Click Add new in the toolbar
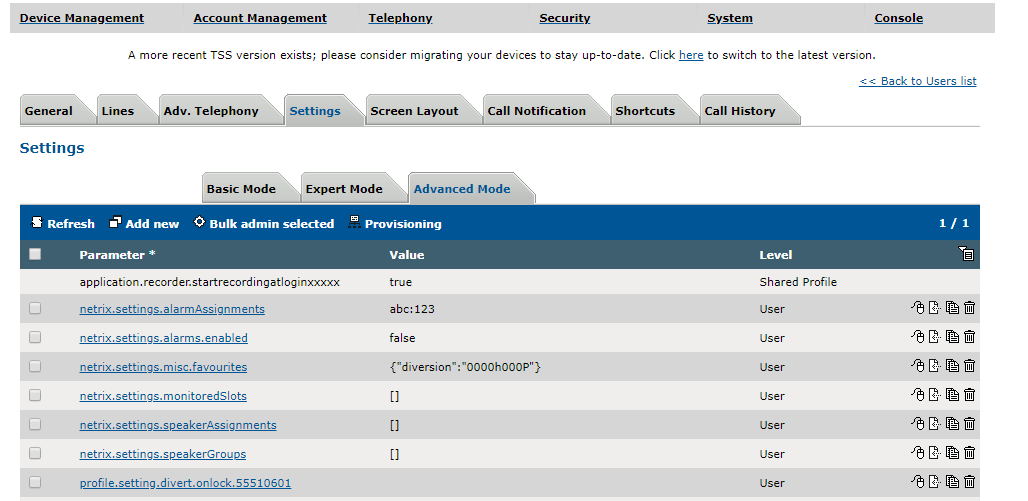 (x=144, y=223)
